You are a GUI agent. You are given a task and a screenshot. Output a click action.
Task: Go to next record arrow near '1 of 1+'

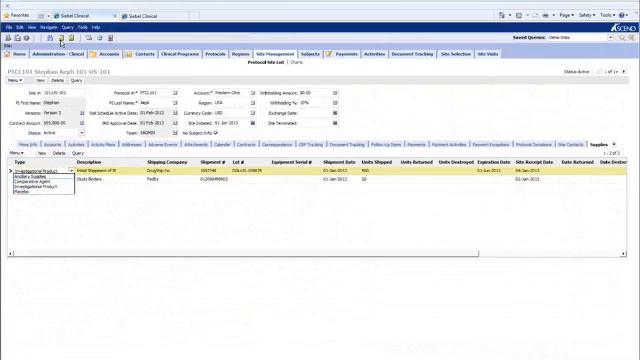624,71
